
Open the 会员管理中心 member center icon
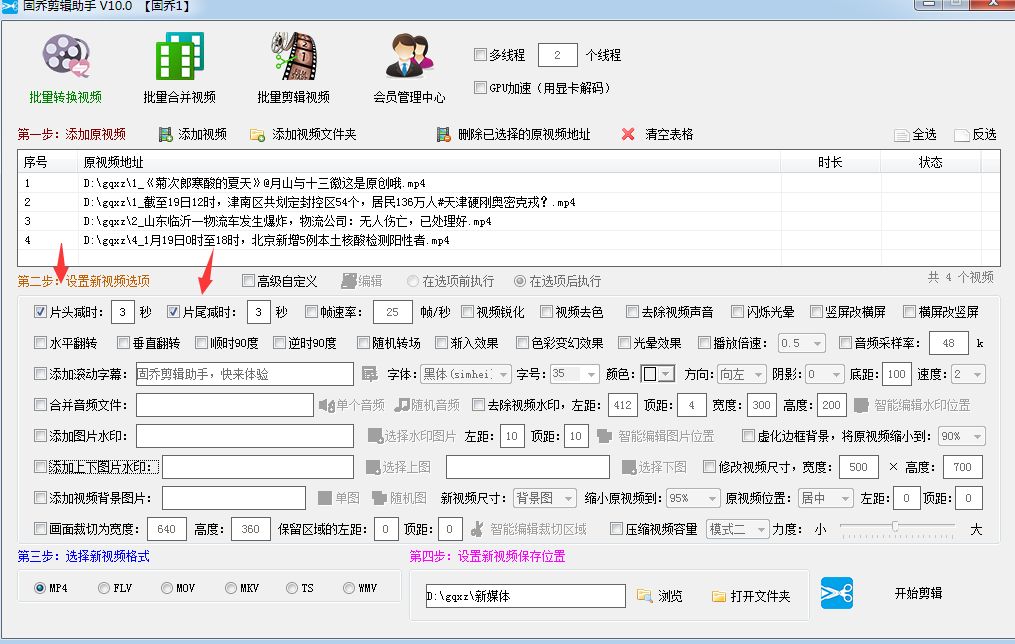[x=409, y=56]
